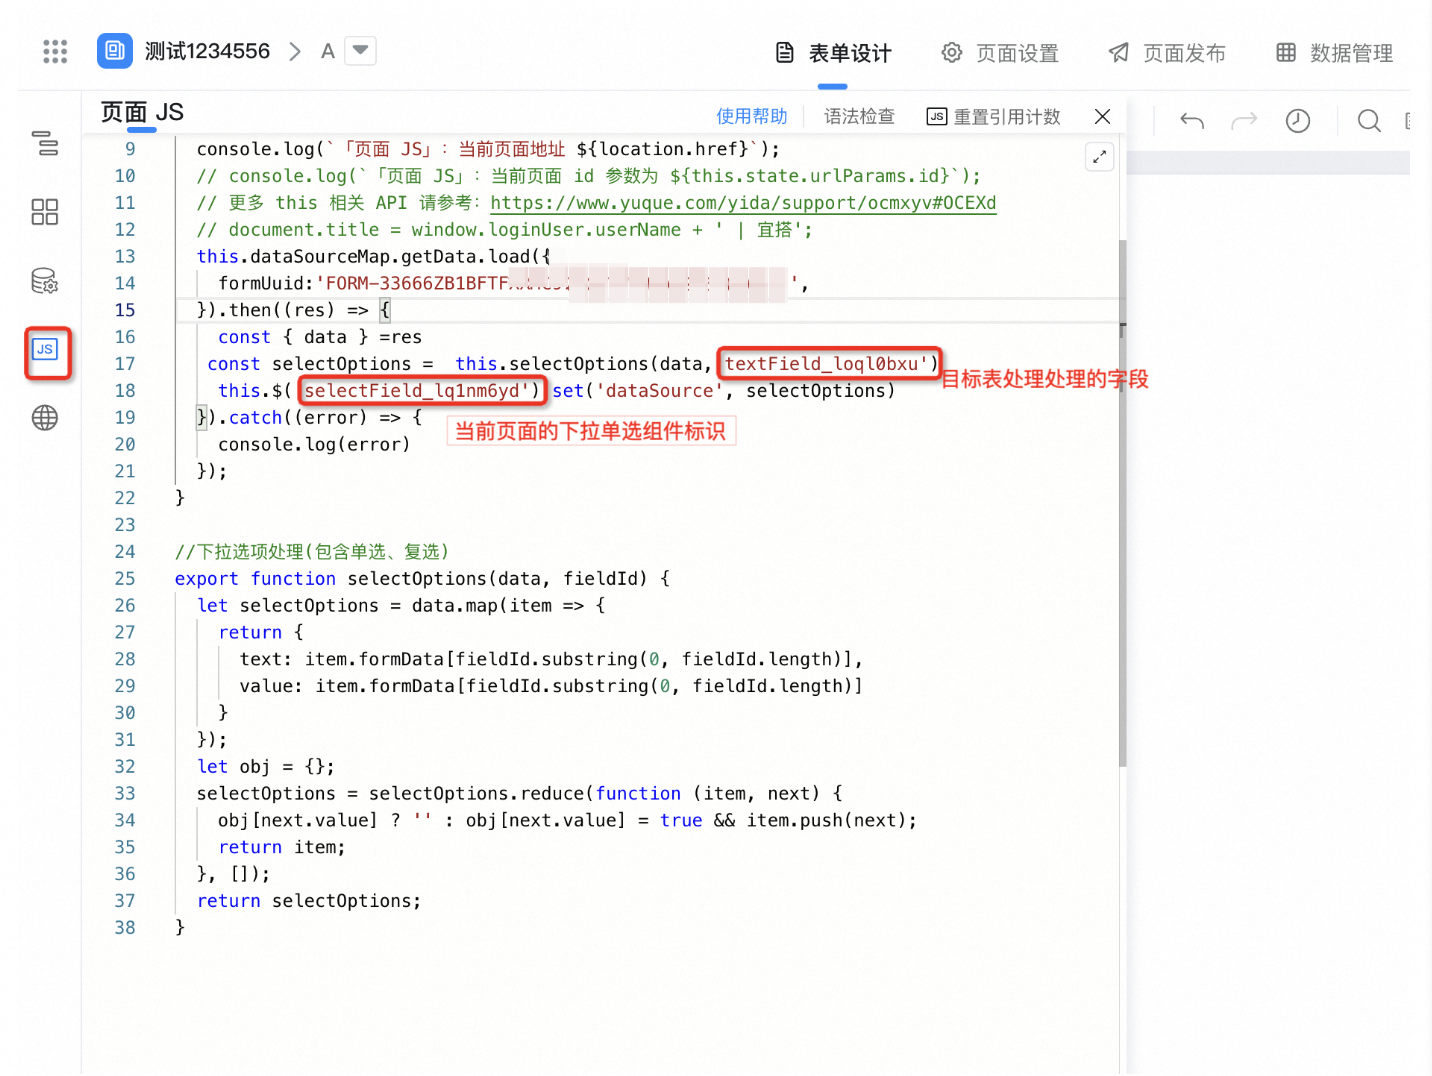This screenshot has height=1076, width=1432.
Task: Open the 数据管理 tab
Action: (1334, 53)
